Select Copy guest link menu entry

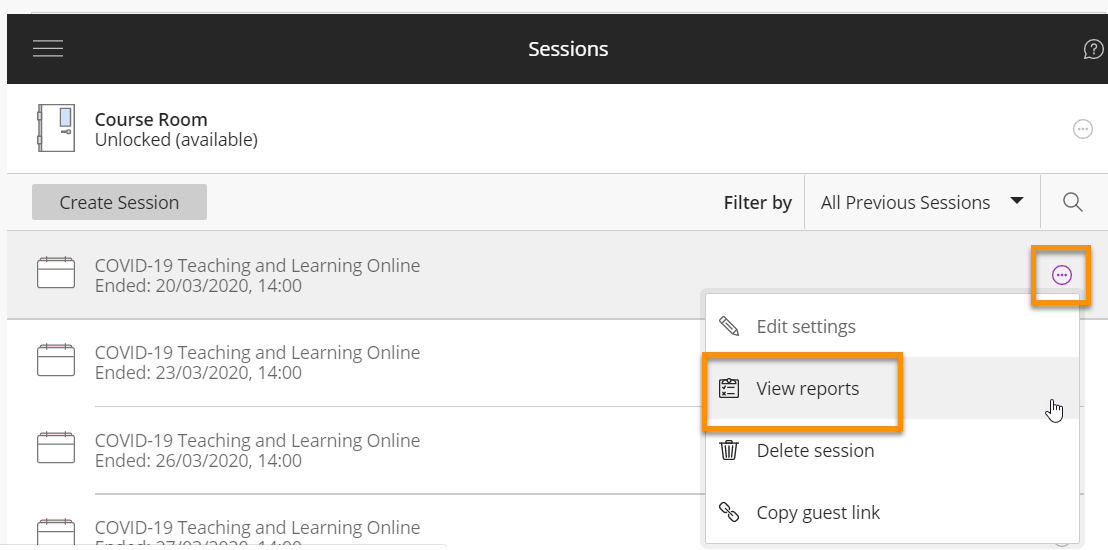click(x=818, y=513)
